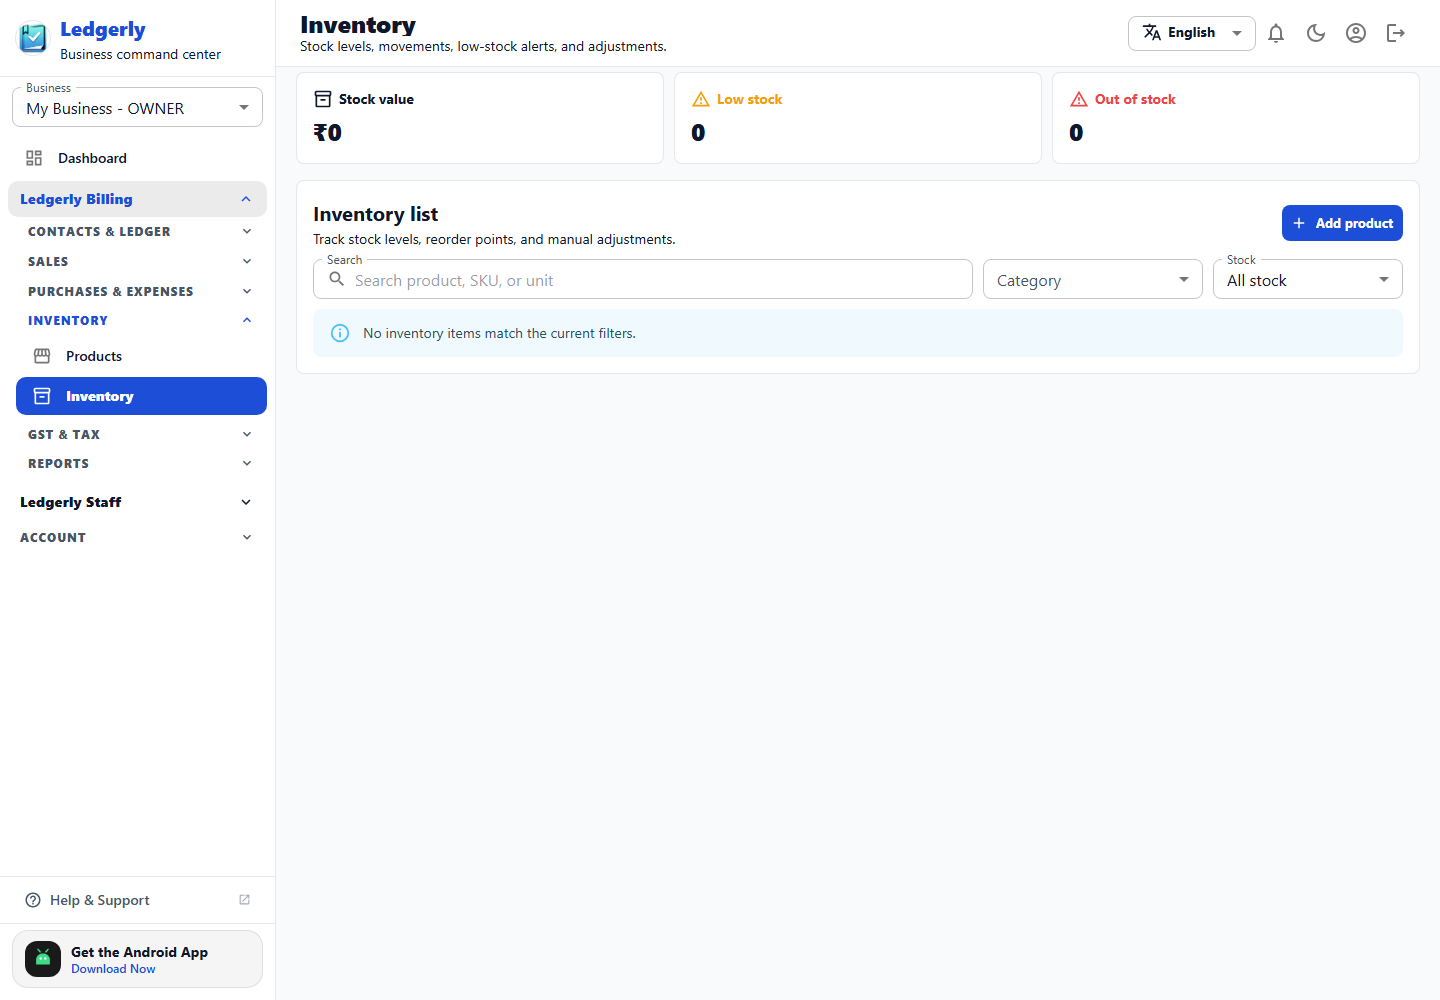Select the Inventory menu item
1440x1000 pixels.
tap(141, 396)
